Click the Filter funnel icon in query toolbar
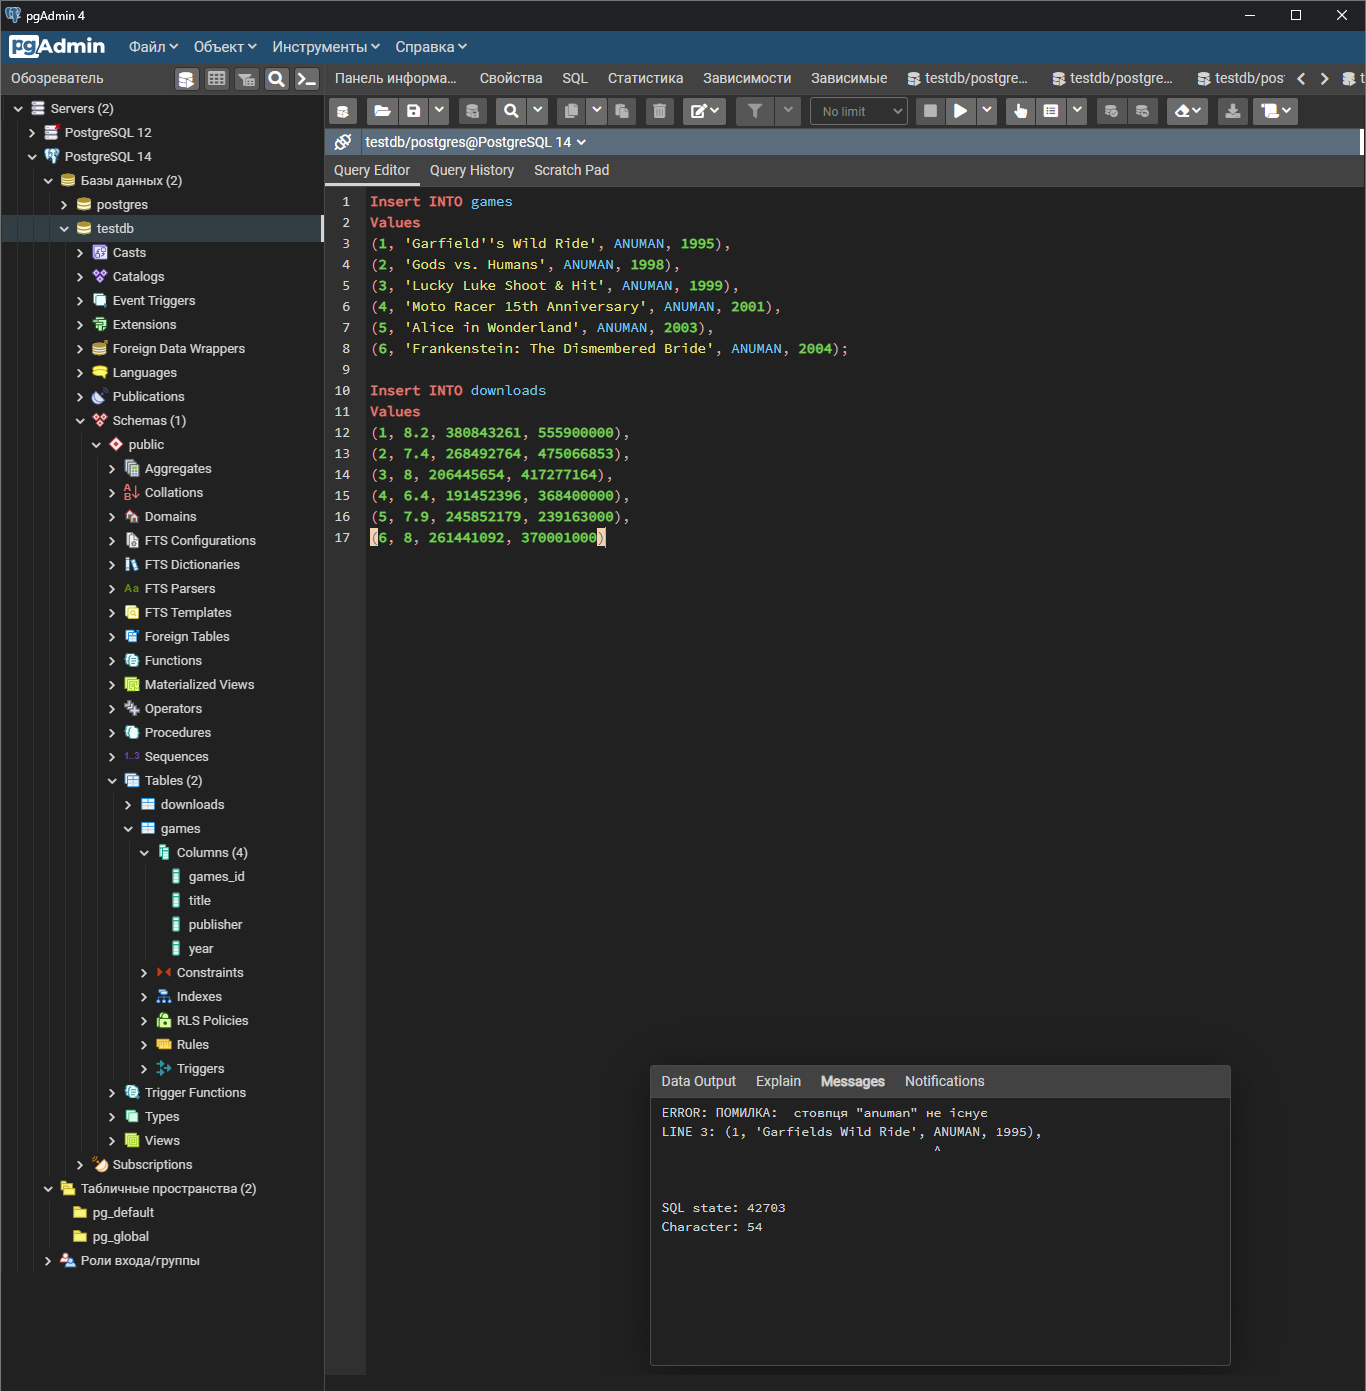The height and width of the screenshot is (1391, 1366). [x=755, y=111]
